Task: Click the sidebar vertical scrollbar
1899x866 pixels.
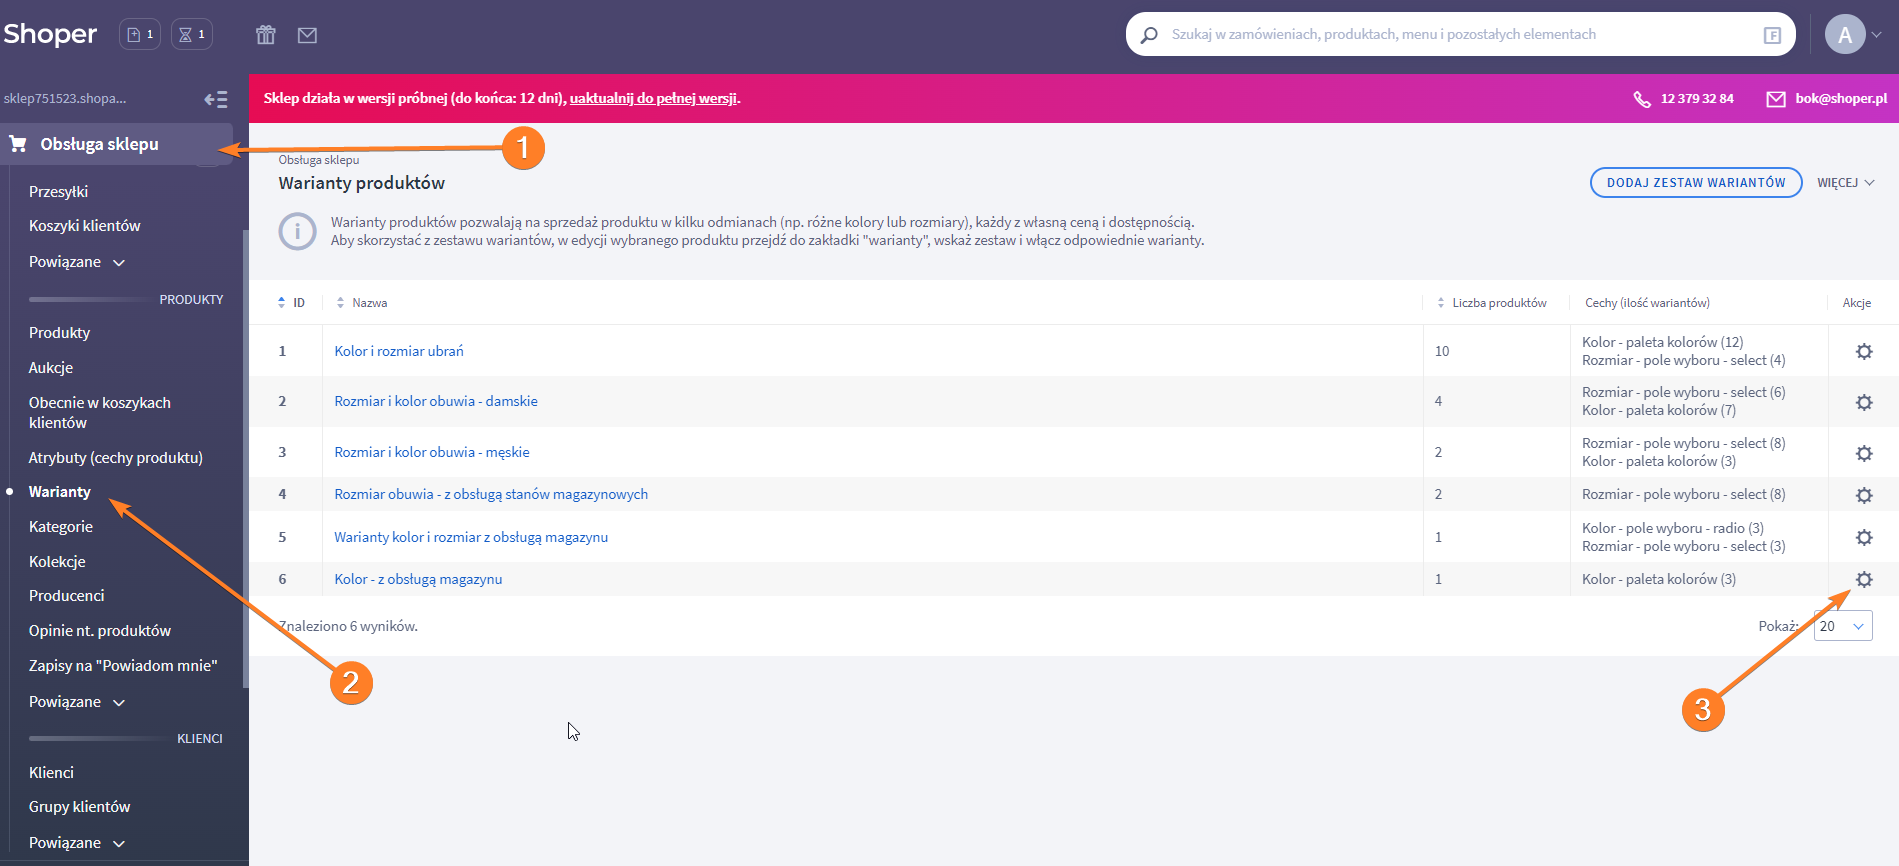Action: point(245,458)
